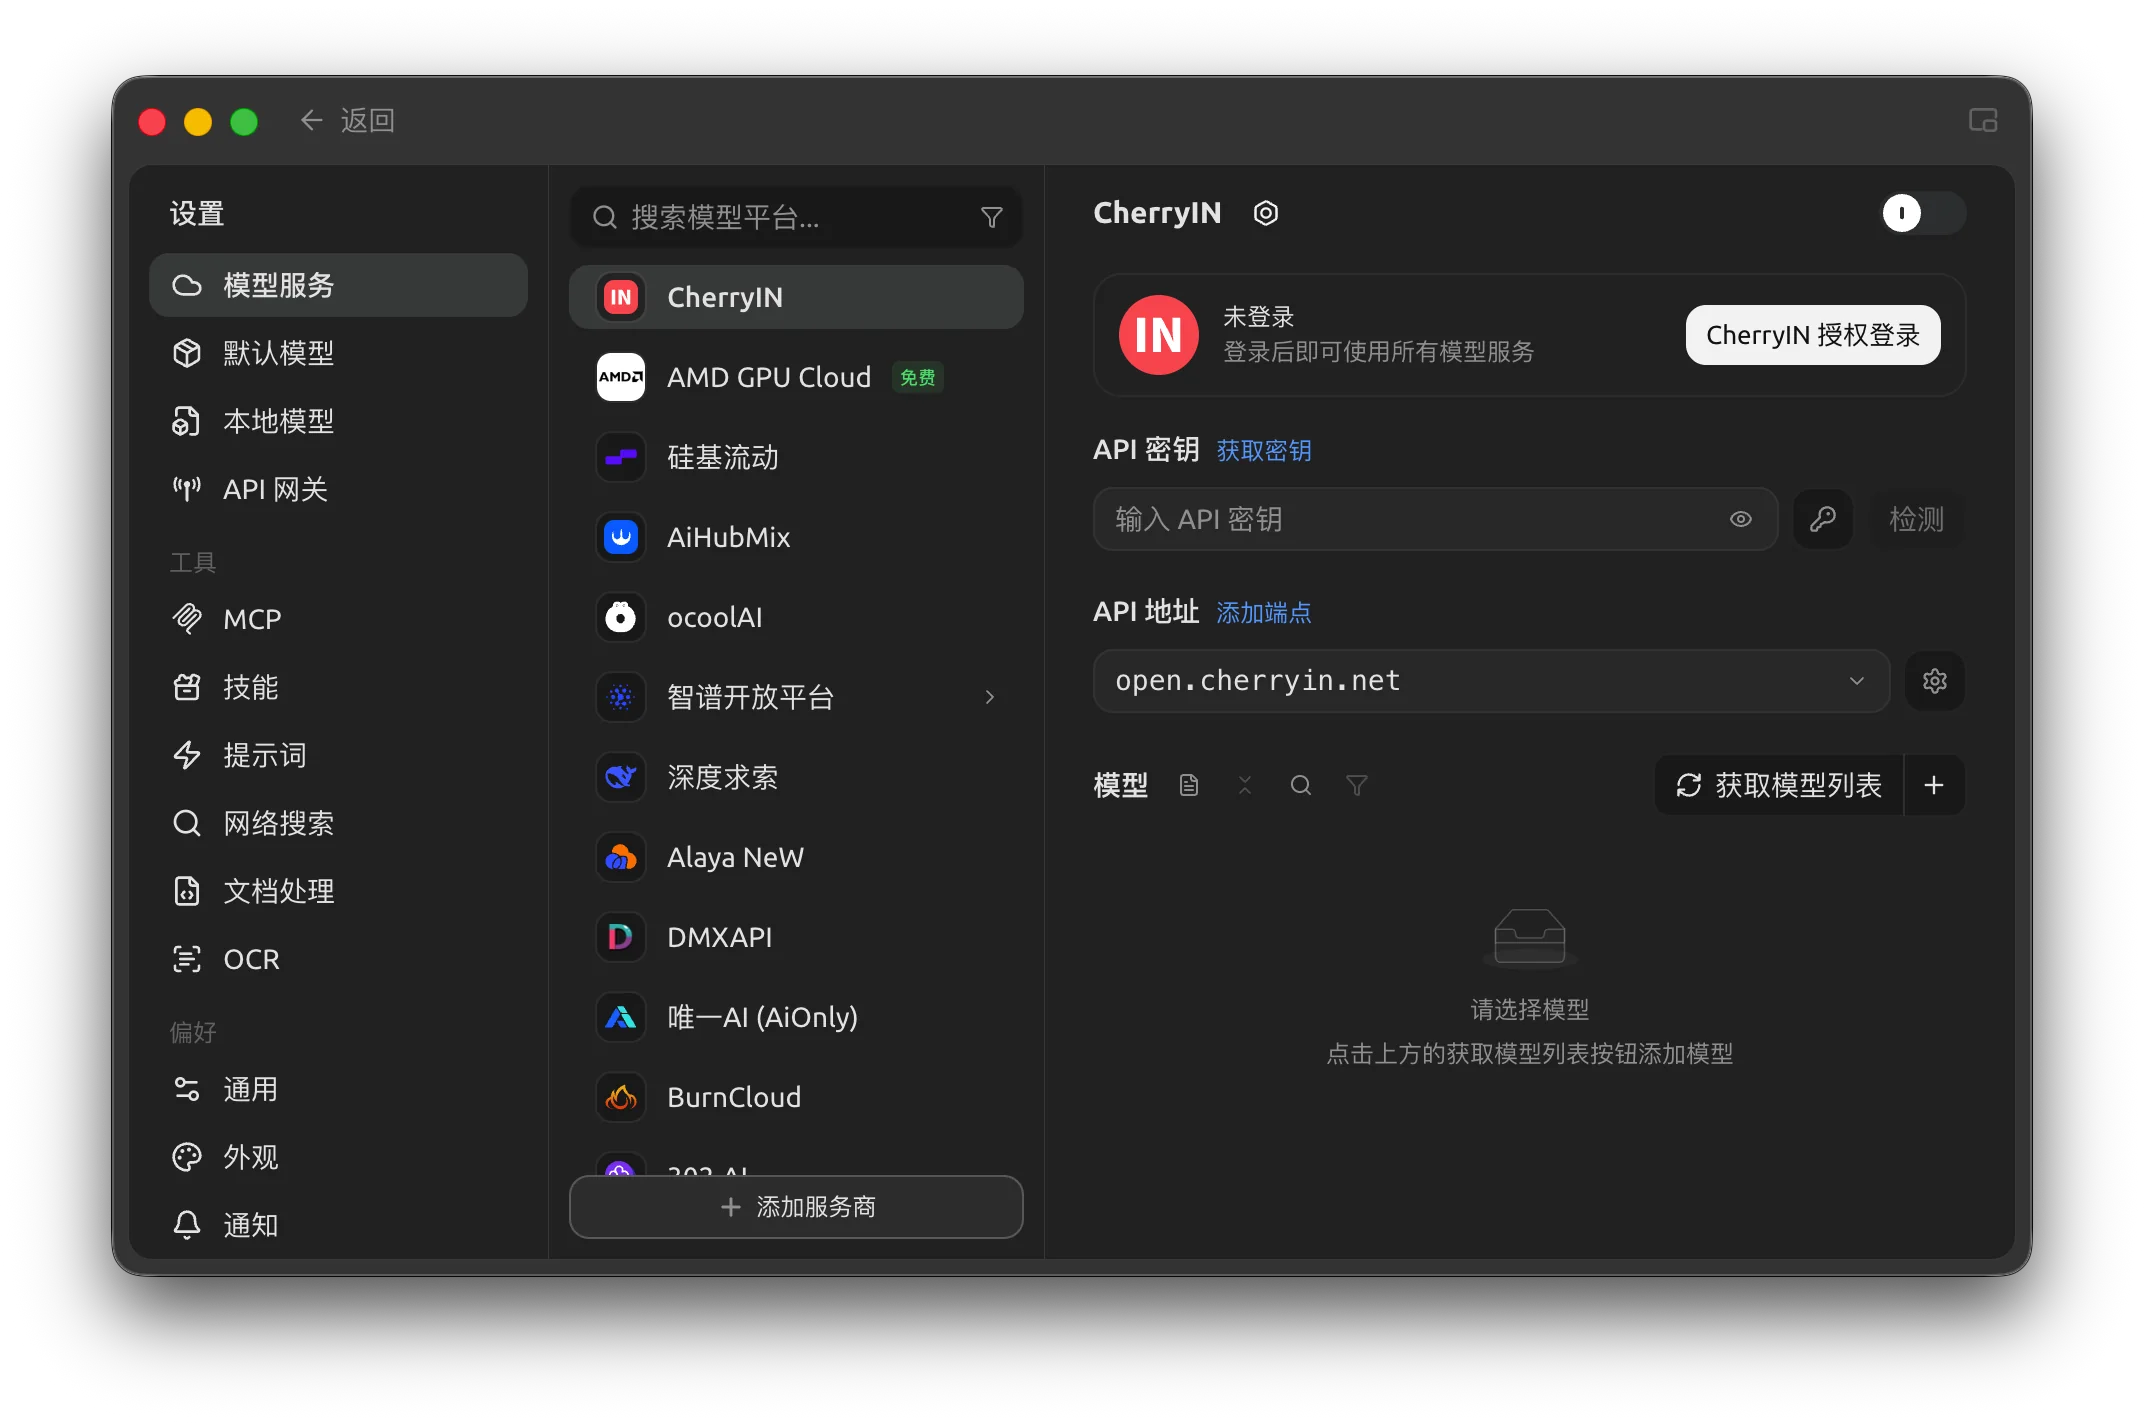The height and width of the screenshot is (1424, 2144).
Task: Open the OCR settings section
Action: coord(338,959)
